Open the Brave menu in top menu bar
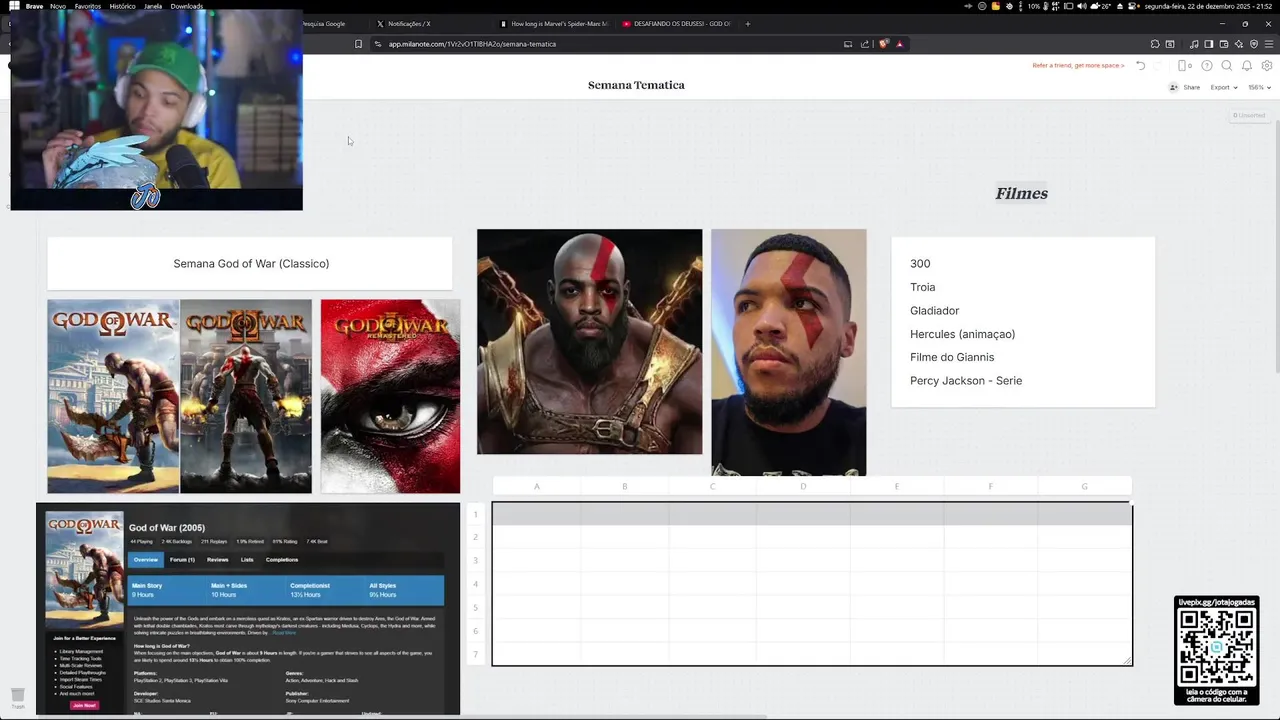The image size is (1280, 720). (34, 6)
